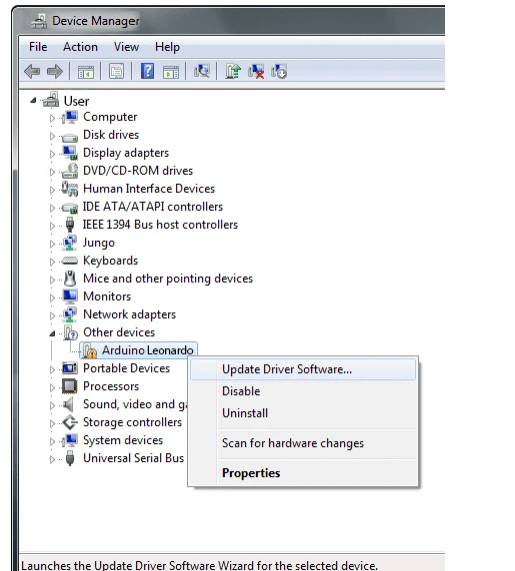Click the Back arrow toolbar icon
The height and width of the screenshot is (571, 515).
pyautogui.click(x=32, y=71)
